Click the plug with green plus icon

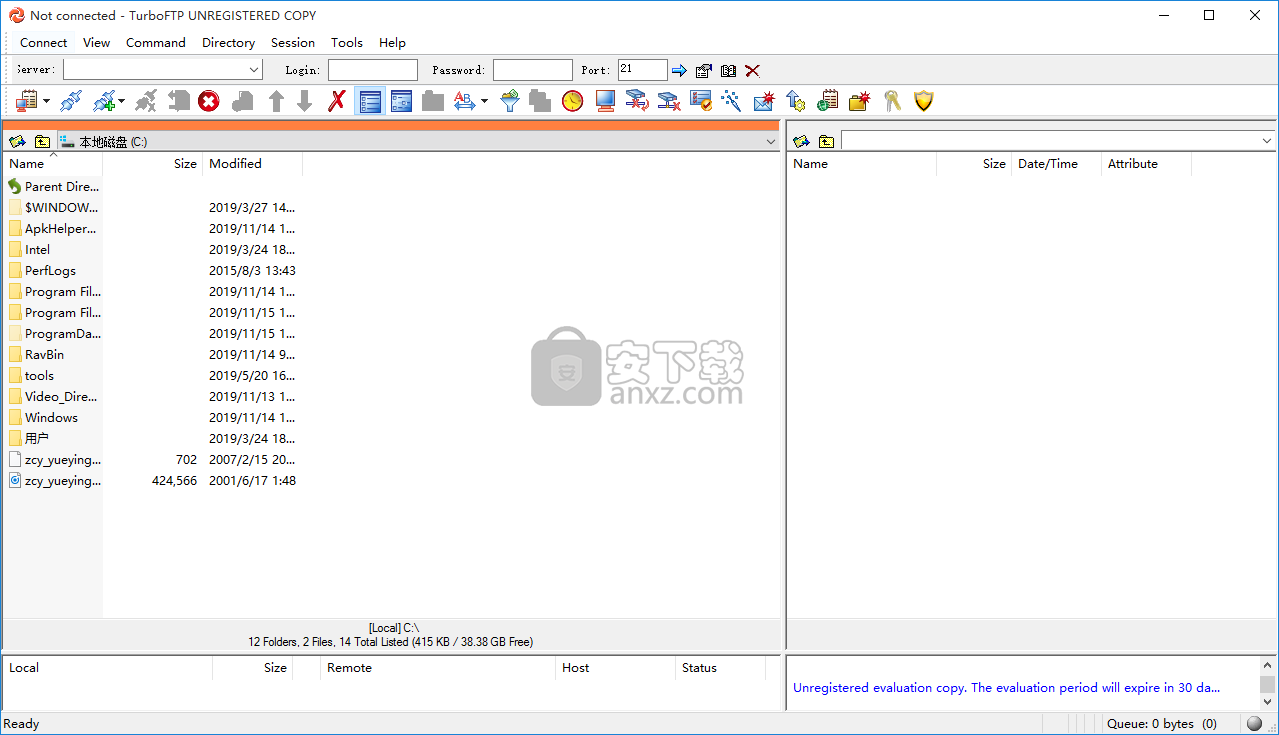point(104,101)
